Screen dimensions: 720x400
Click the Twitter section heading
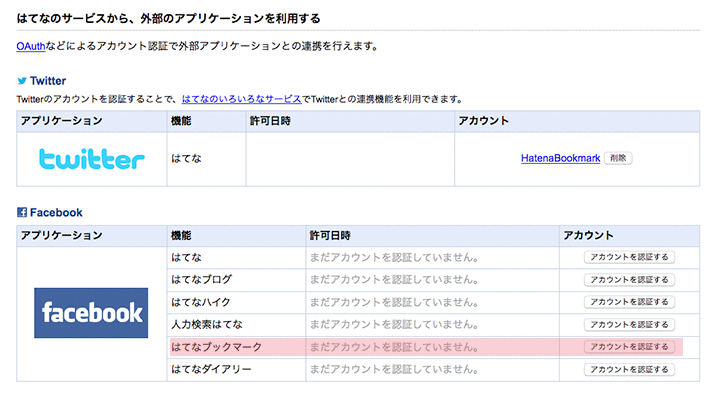[48, 81]
